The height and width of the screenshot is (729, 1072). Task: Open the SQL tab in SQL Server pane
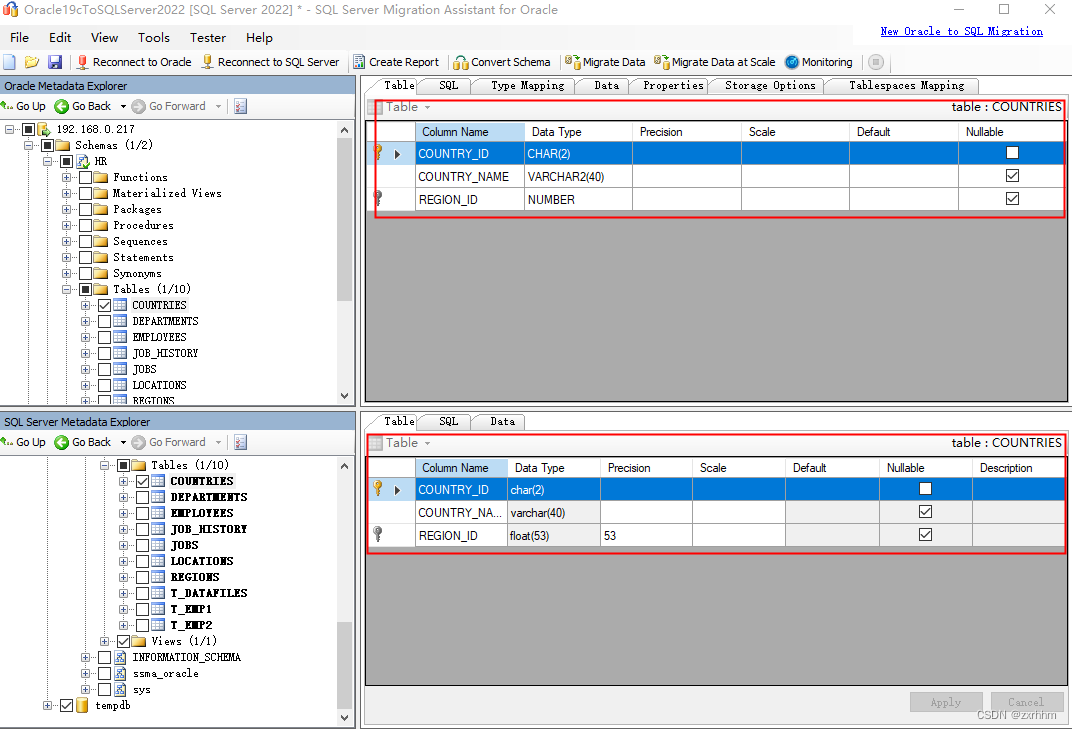click(x=448, y=421)
